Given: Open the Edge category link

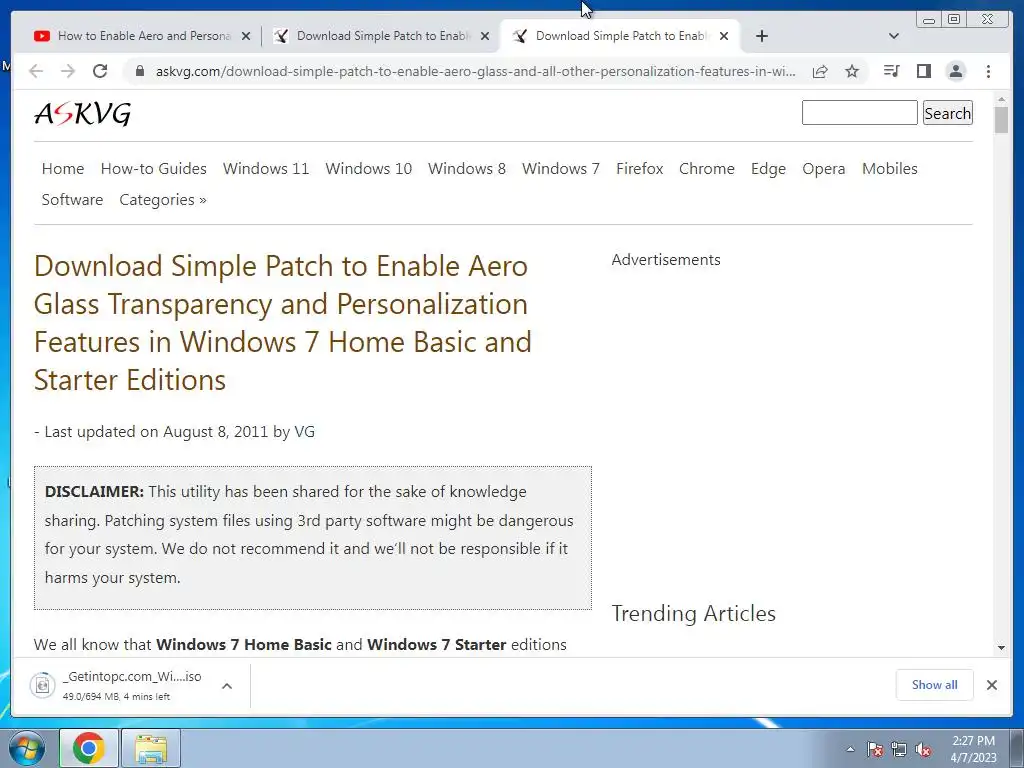Looking at the screenshot, I should [768, 168].
